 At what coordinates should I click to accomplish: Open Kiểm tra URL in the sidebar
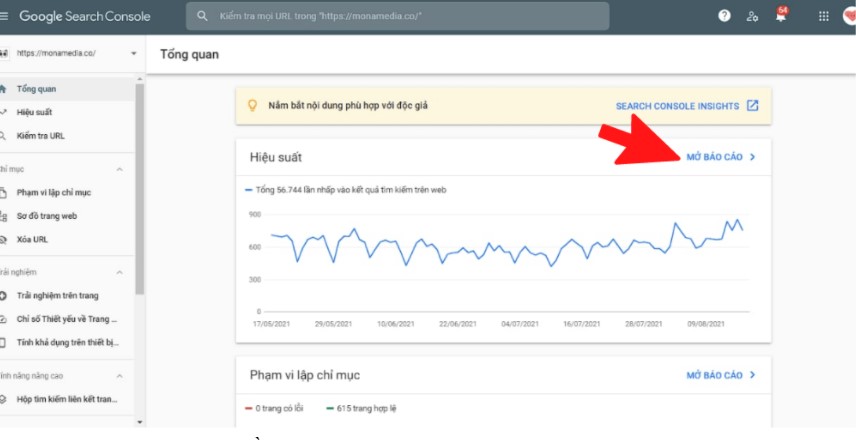pos(67,136)
